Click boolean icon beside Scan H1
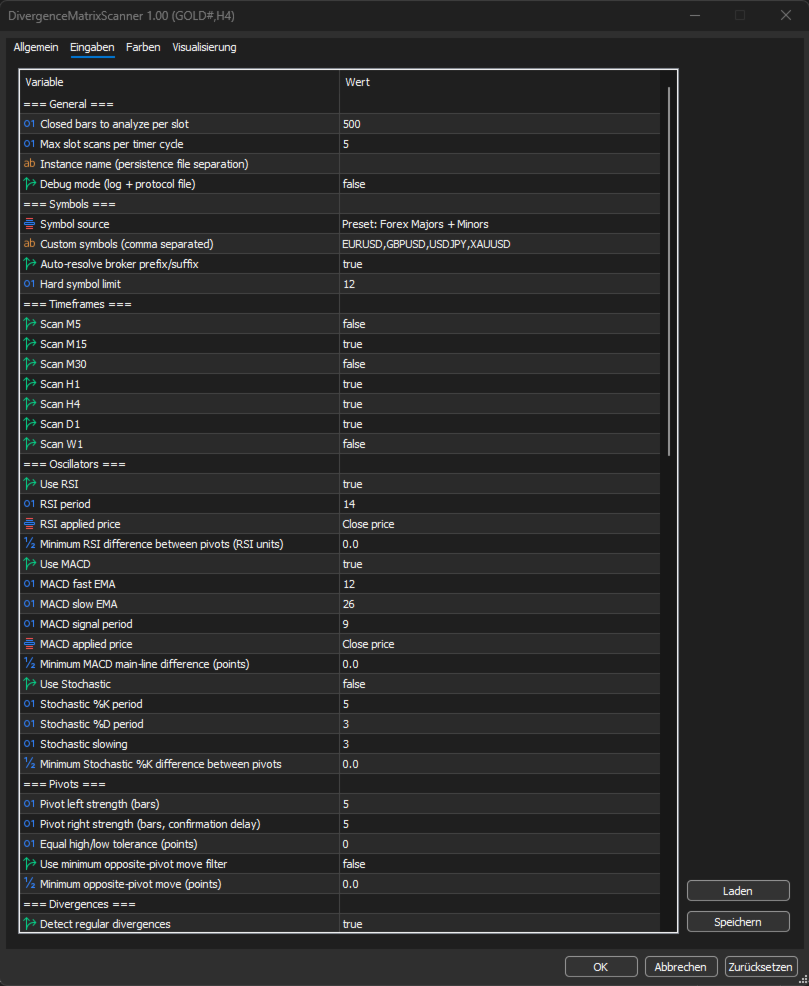 click(30, 384)
